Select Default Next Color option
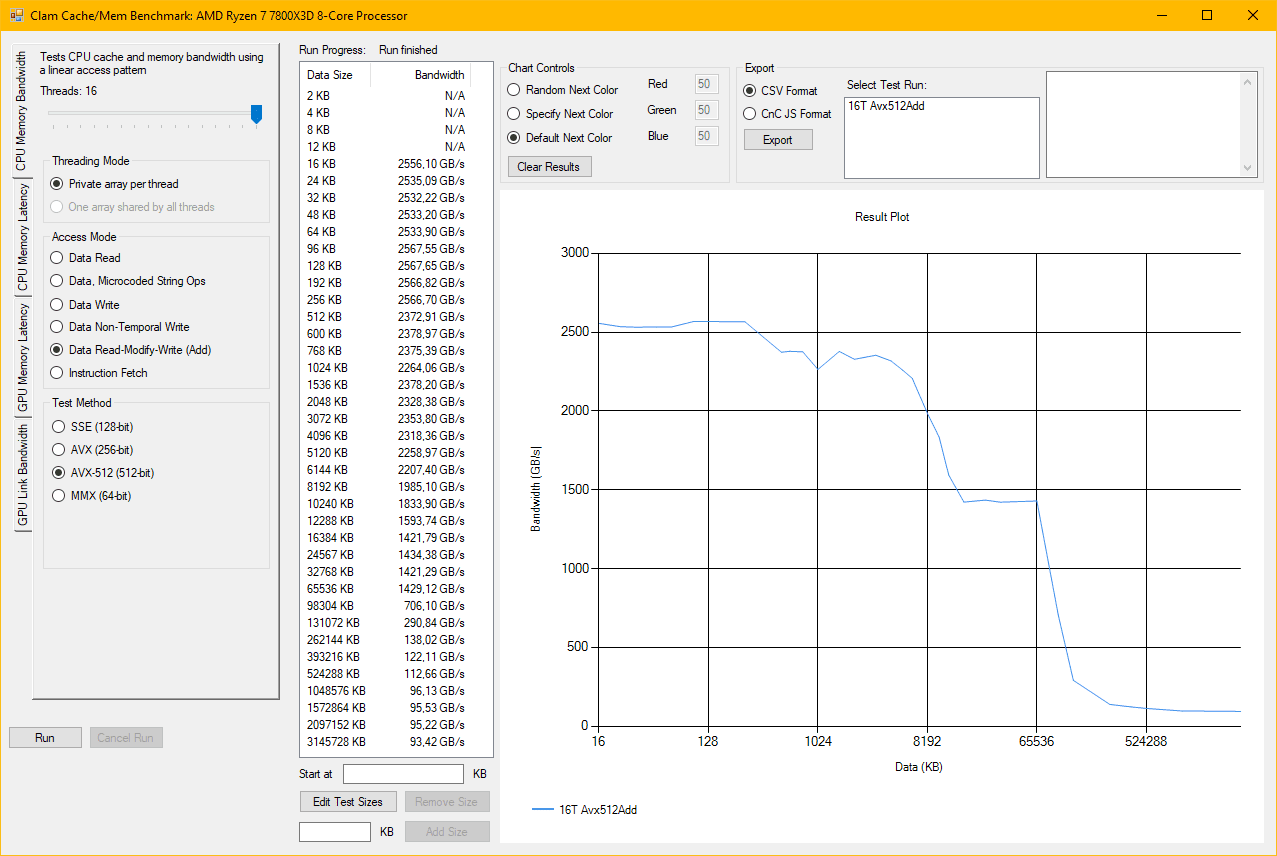 pos(560,138)
